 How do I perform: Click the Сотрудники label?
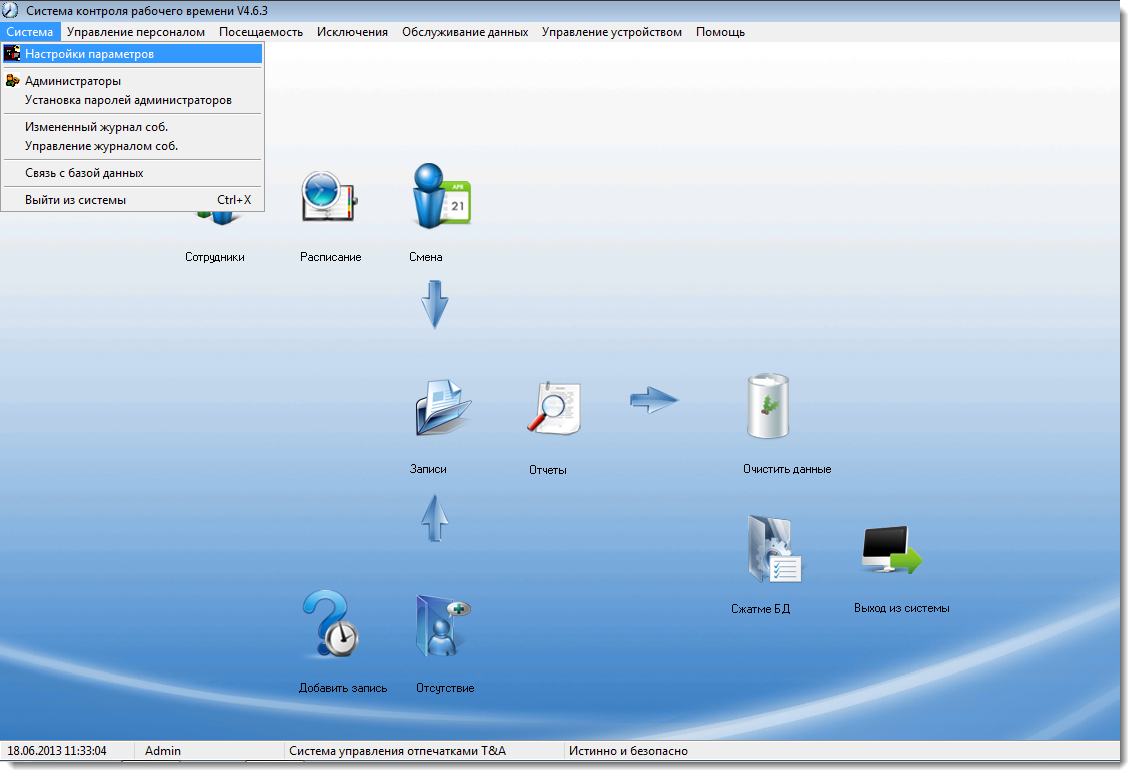pyautogui.click(x=214, y=257)
